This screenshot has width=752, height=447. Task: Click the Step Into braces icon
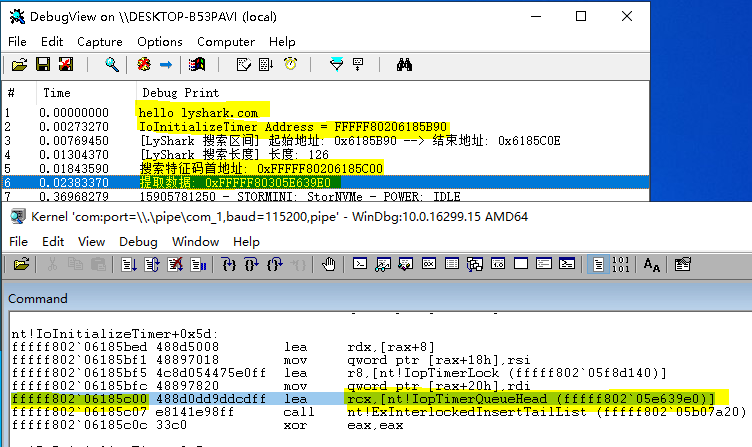(x=229, y=264)
